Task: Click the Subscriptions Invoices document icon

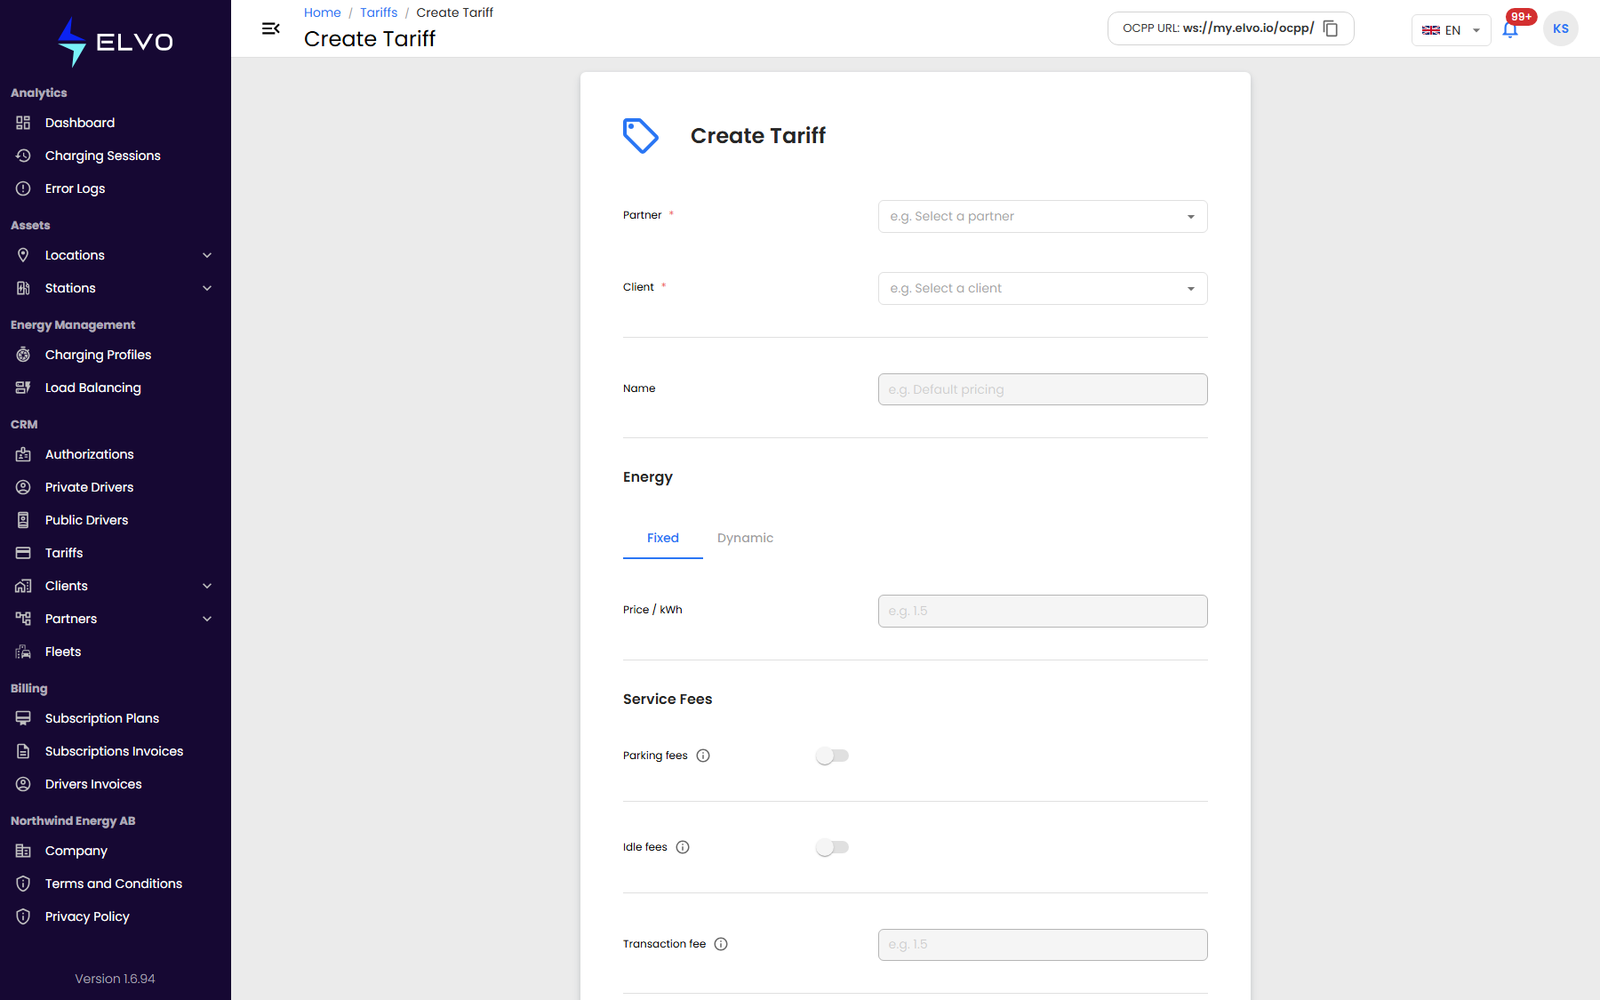Action: tap(23, 751)
